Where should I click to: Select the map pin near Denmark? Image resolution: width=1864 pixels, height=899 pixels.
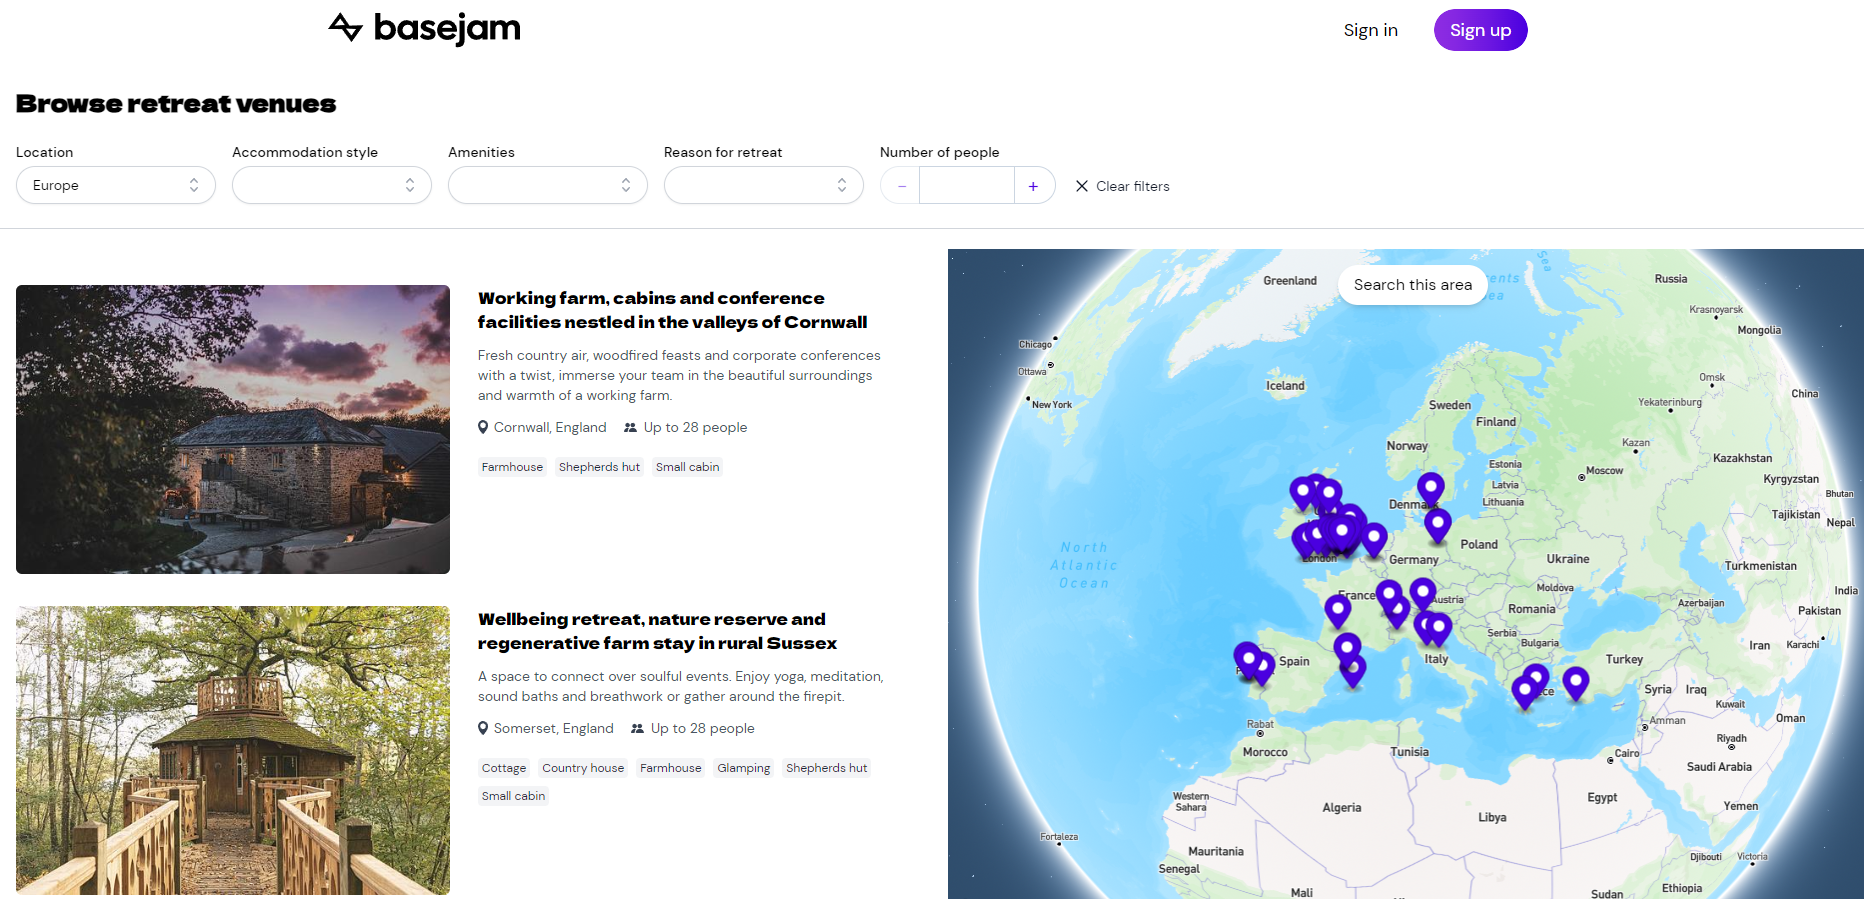(x=1431, y=490)
